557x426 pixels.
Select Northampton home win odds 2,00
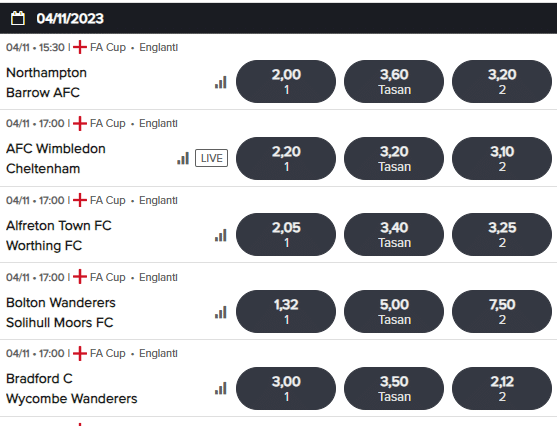point(286,81)
